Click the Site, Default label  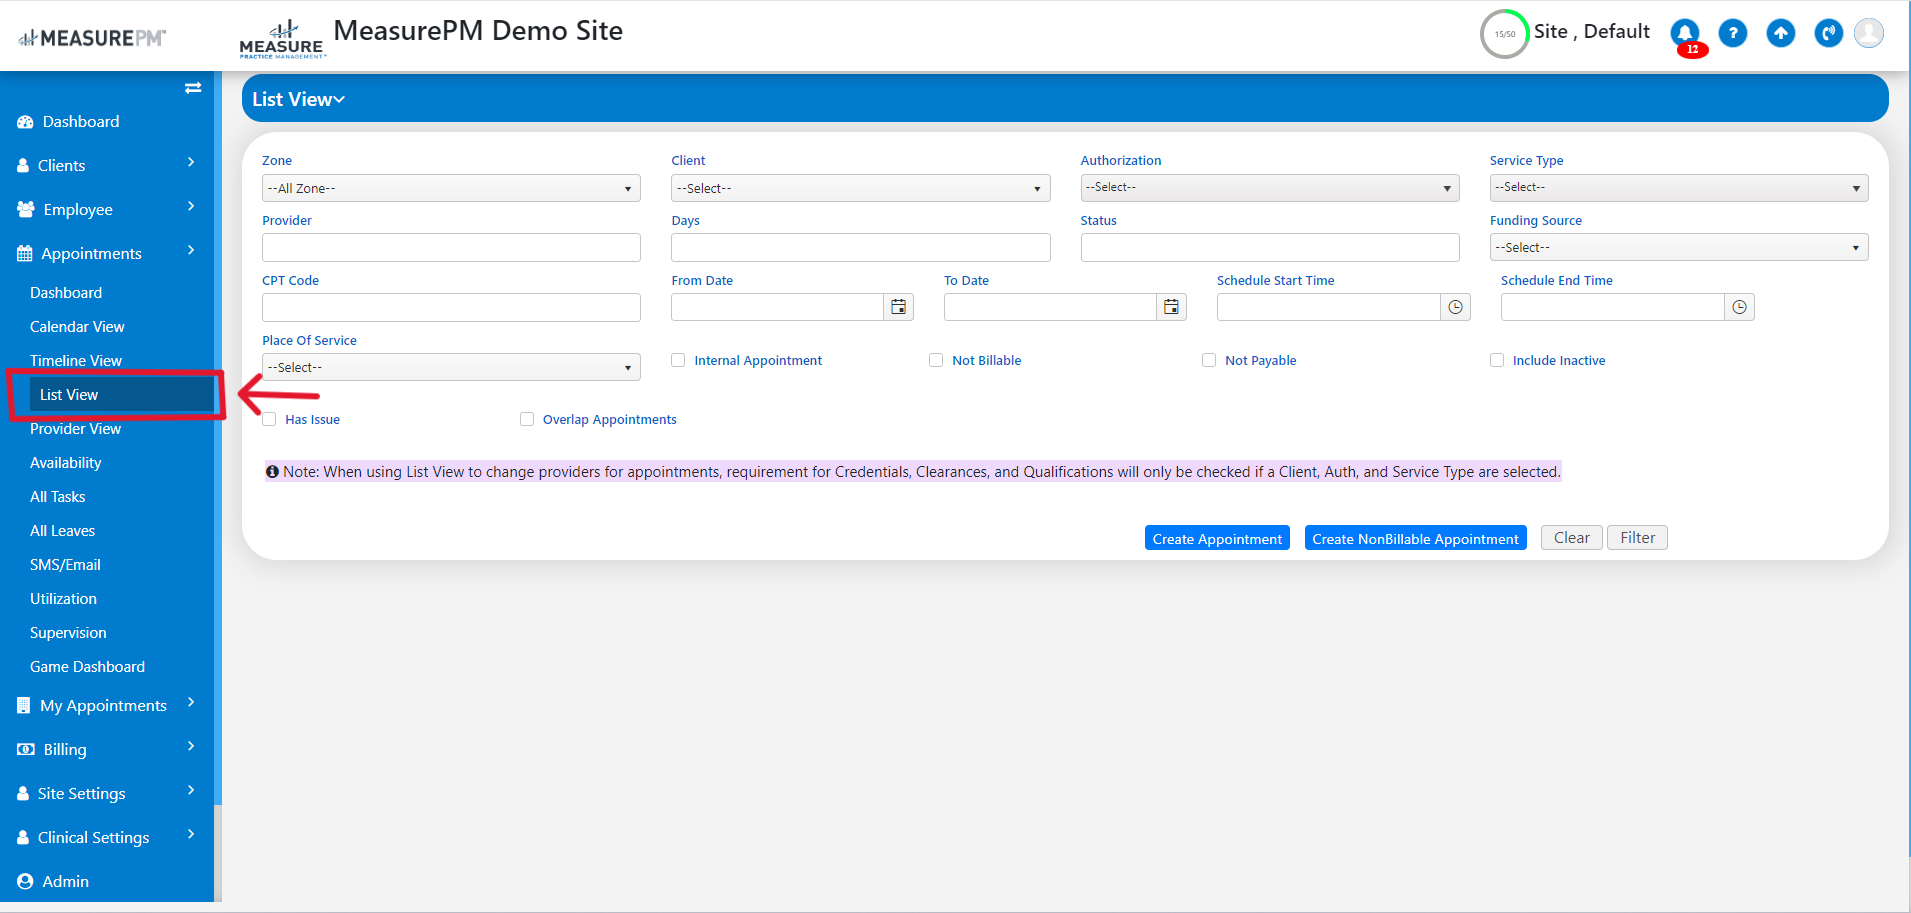1592,31
